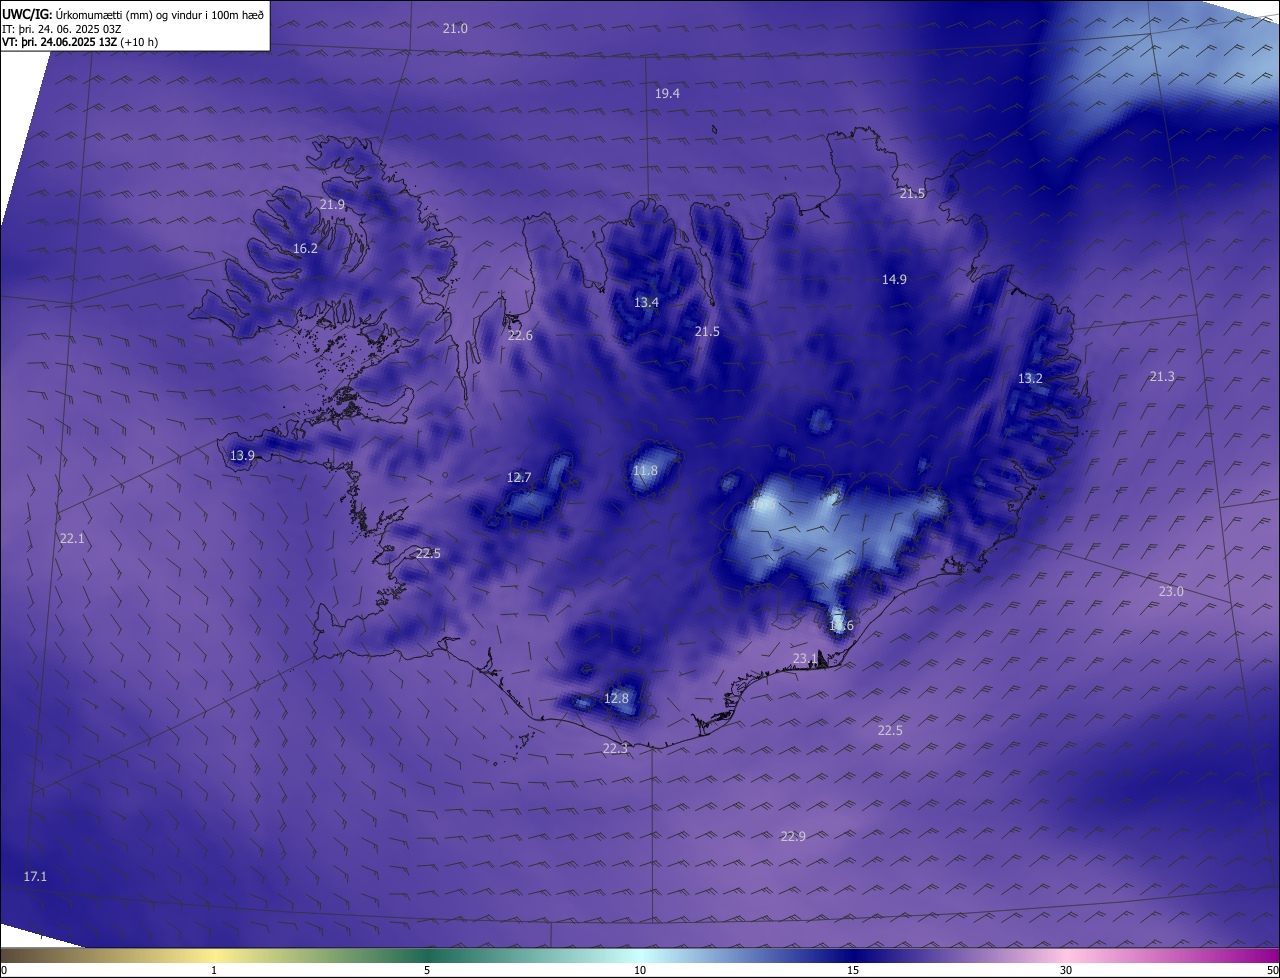Click the 21.9 value in the Westfjords
The width and height of the screenshot is (1280, 978).
point(332,204)
